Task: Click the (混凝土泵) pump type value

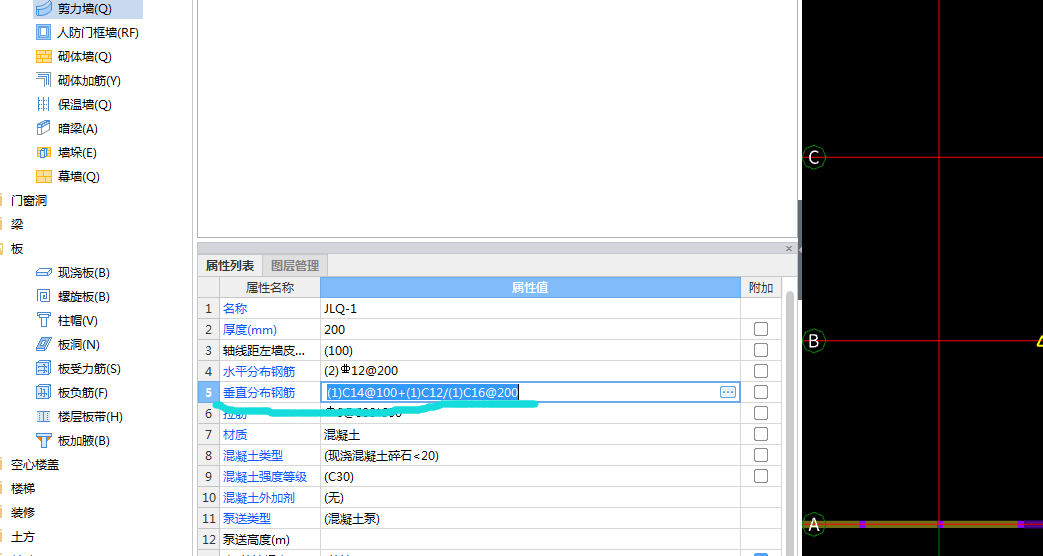Action: tap(351, 518)
